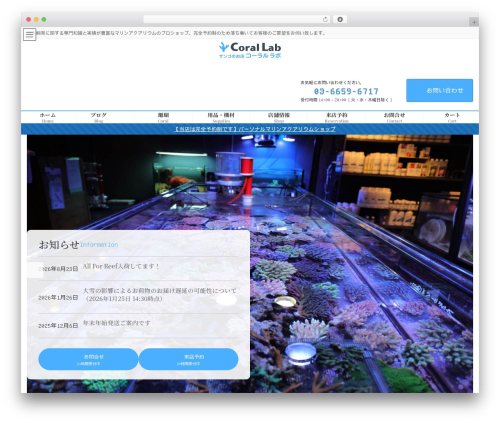Click the circular icon beside the address bar
Viewport: 500px width, 423px height.
point(340,20)
